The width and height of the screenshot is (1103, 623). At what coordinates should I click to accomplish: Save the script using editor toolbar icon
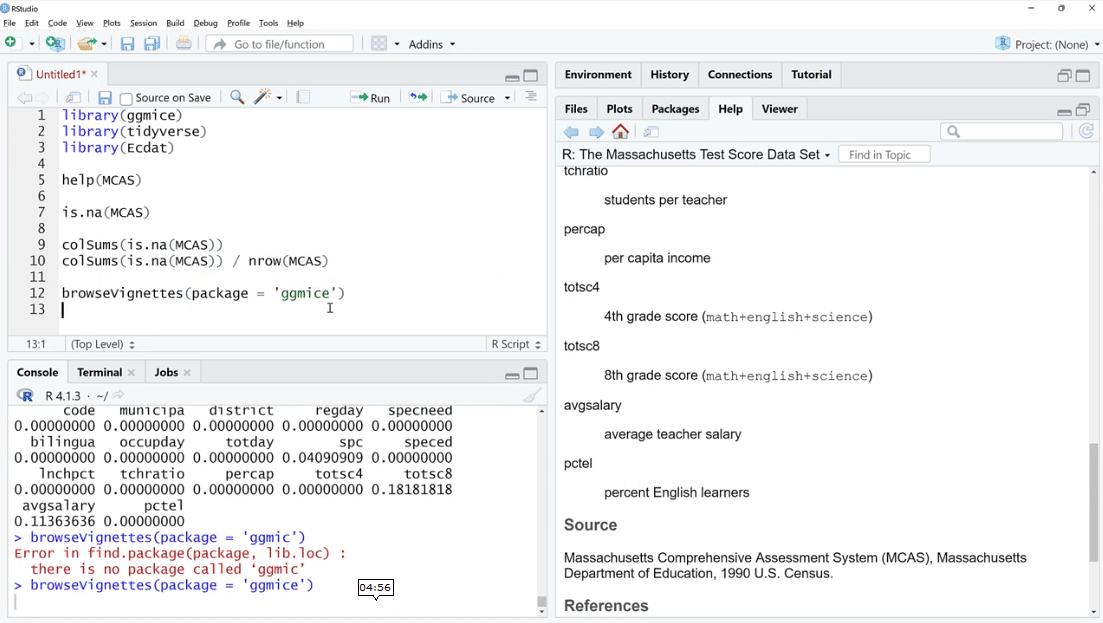tap(105, 98)
